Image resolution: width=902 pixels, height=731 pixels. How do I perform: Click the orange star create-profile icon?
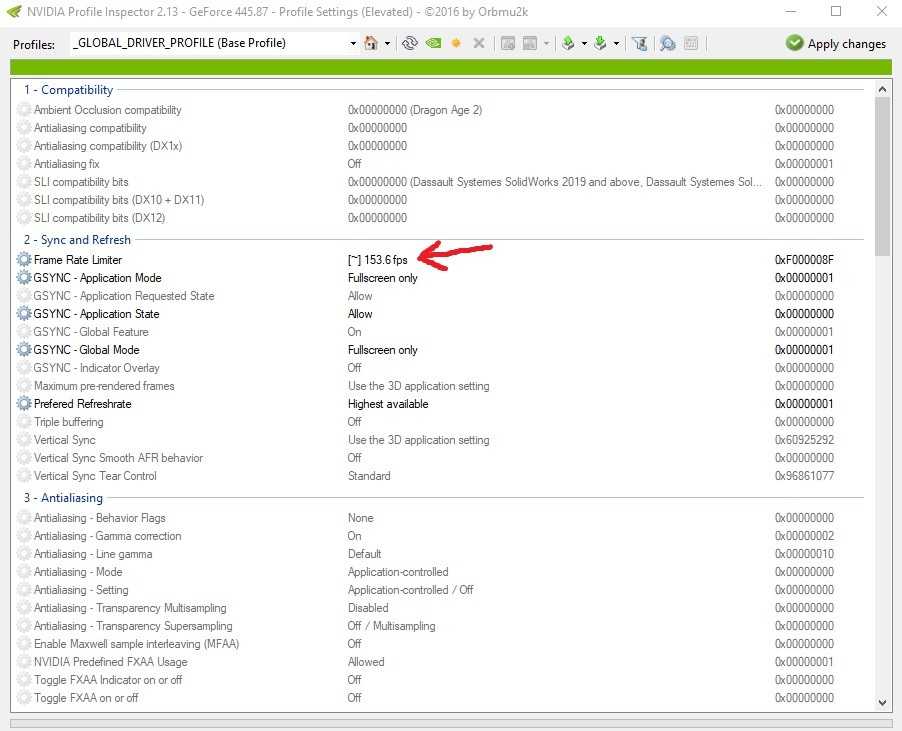[456, 43]
